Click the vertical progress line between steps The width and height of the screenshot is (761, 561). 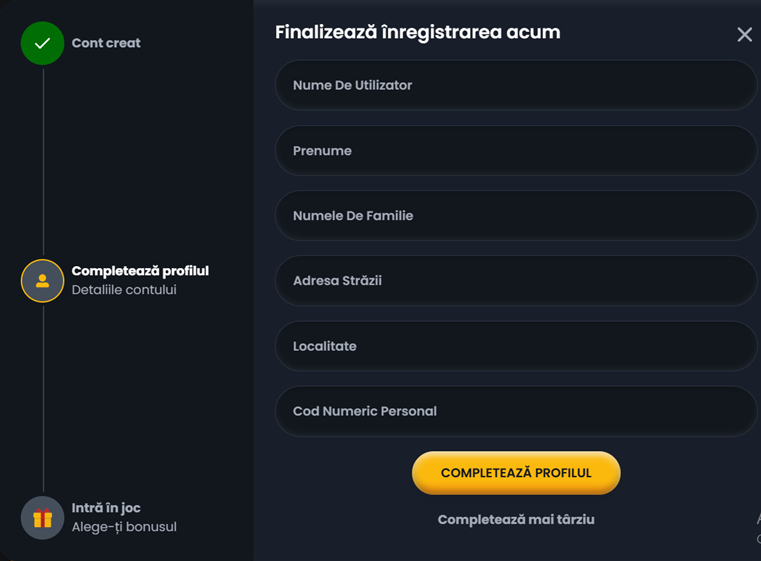click(43, 160)
